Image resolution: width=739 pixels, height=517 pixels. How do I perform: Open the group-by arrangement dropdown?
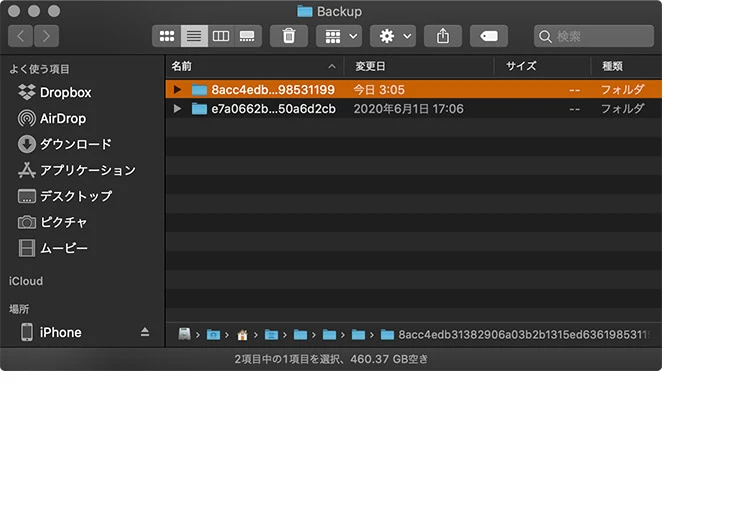[x=338, y=36]
